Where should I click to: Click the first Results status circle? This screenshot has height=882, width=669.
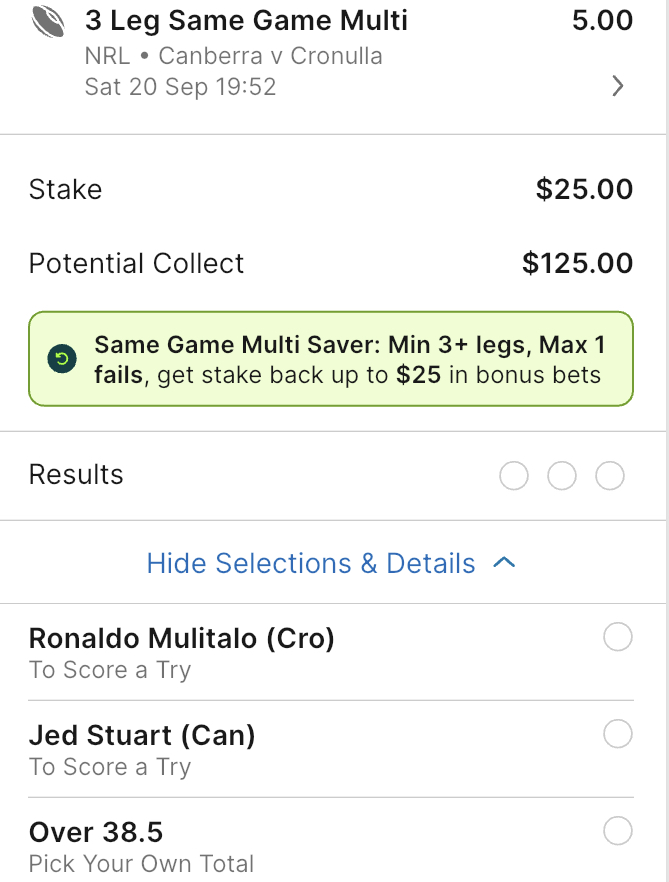[514, 475]
